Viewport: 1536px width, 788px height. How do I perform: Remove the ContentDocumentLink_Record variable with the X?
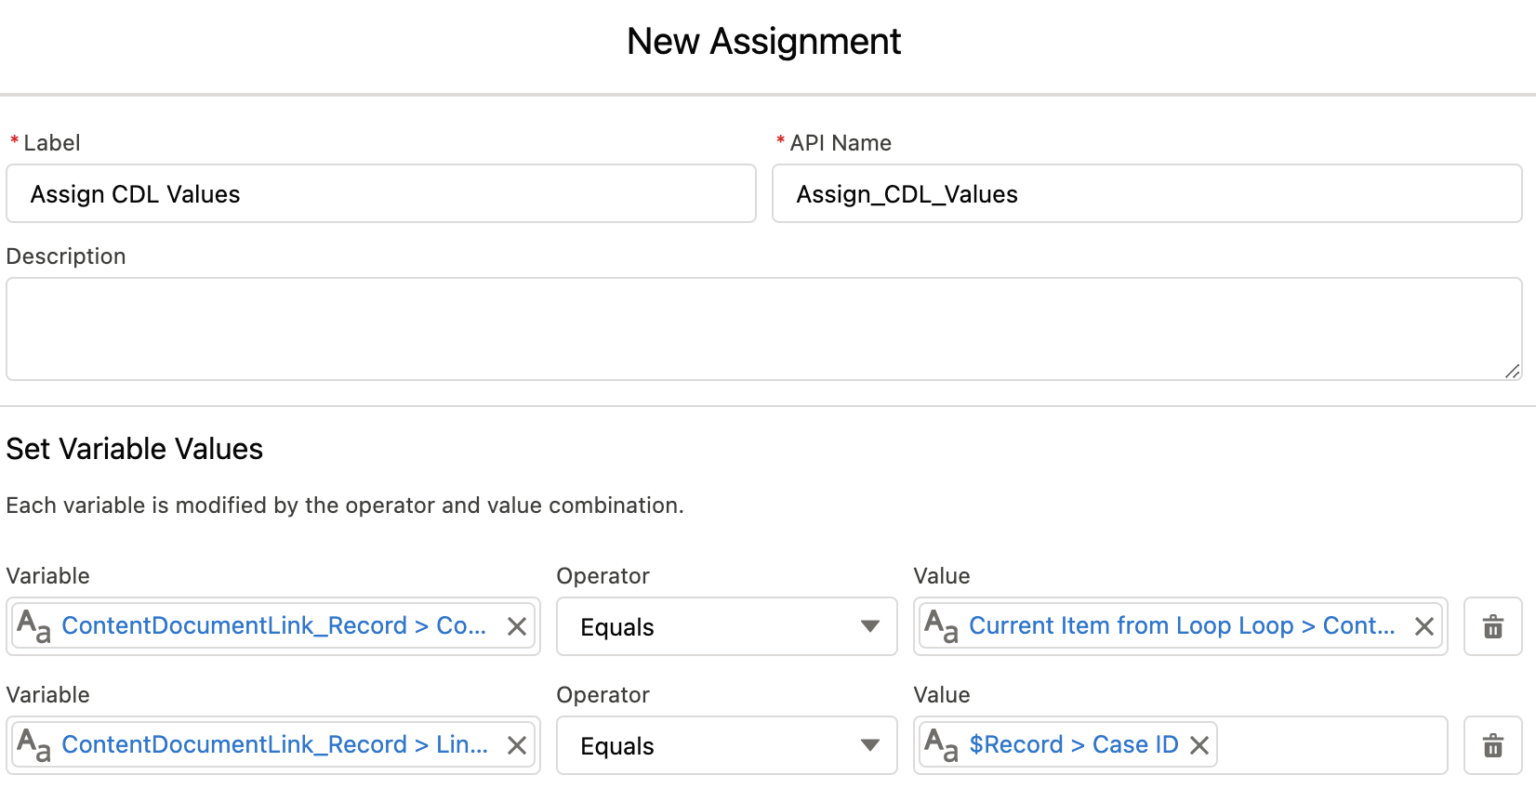tap(517, 626)
